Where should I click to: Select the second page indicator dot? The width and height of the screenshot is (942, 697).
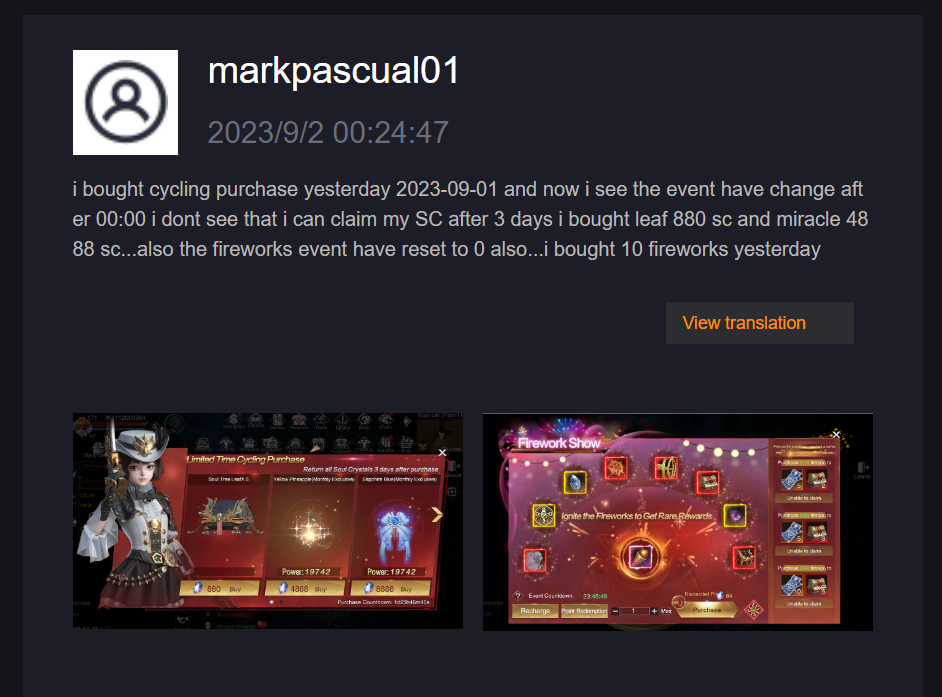(281, 601)
